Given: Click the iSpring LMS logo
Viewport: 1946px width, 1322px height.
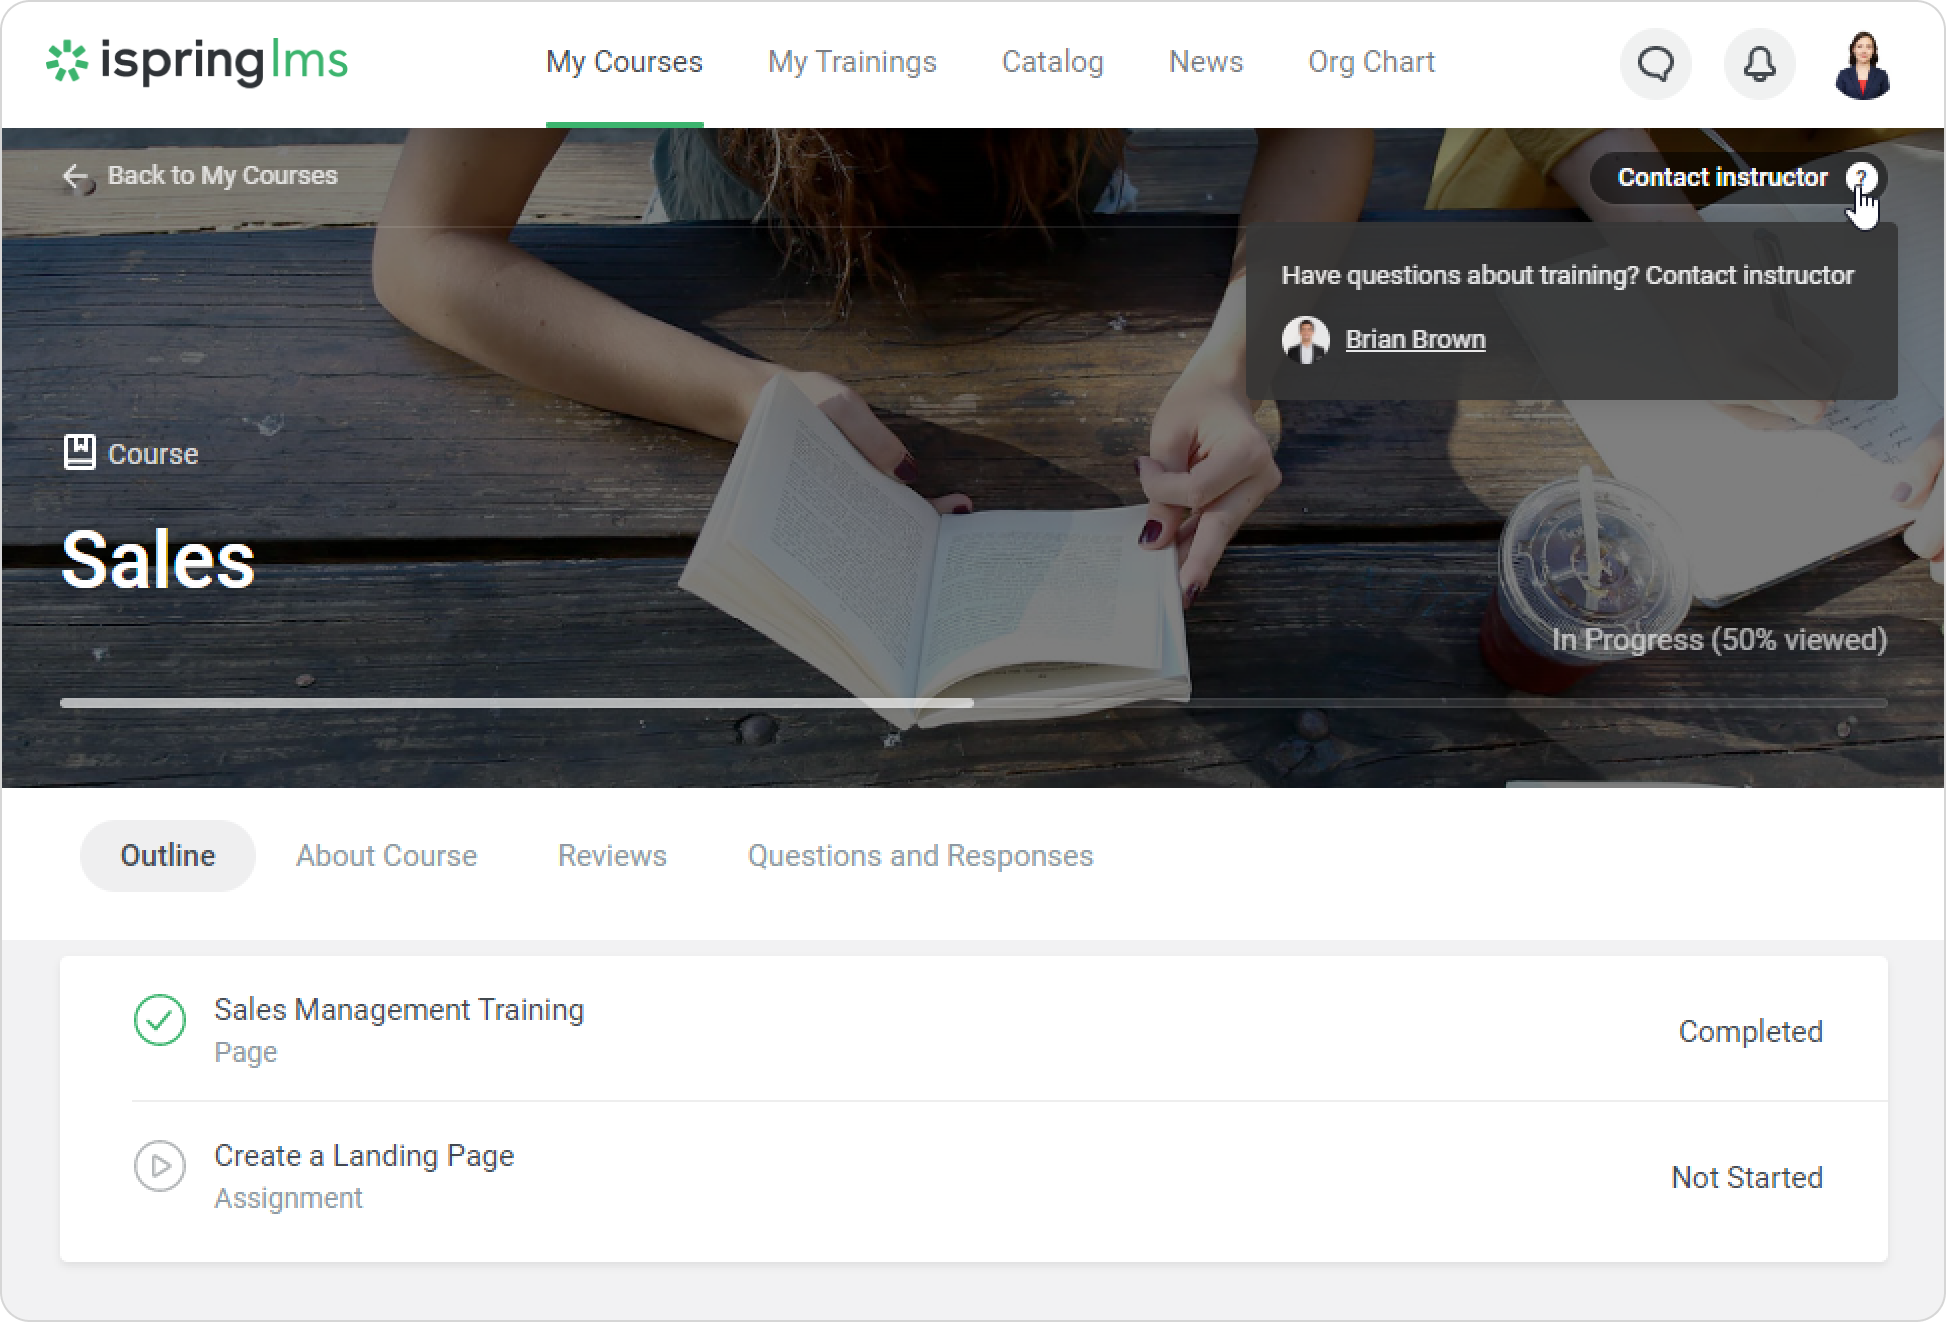Looking at the screenshot, I should point(197,62).
